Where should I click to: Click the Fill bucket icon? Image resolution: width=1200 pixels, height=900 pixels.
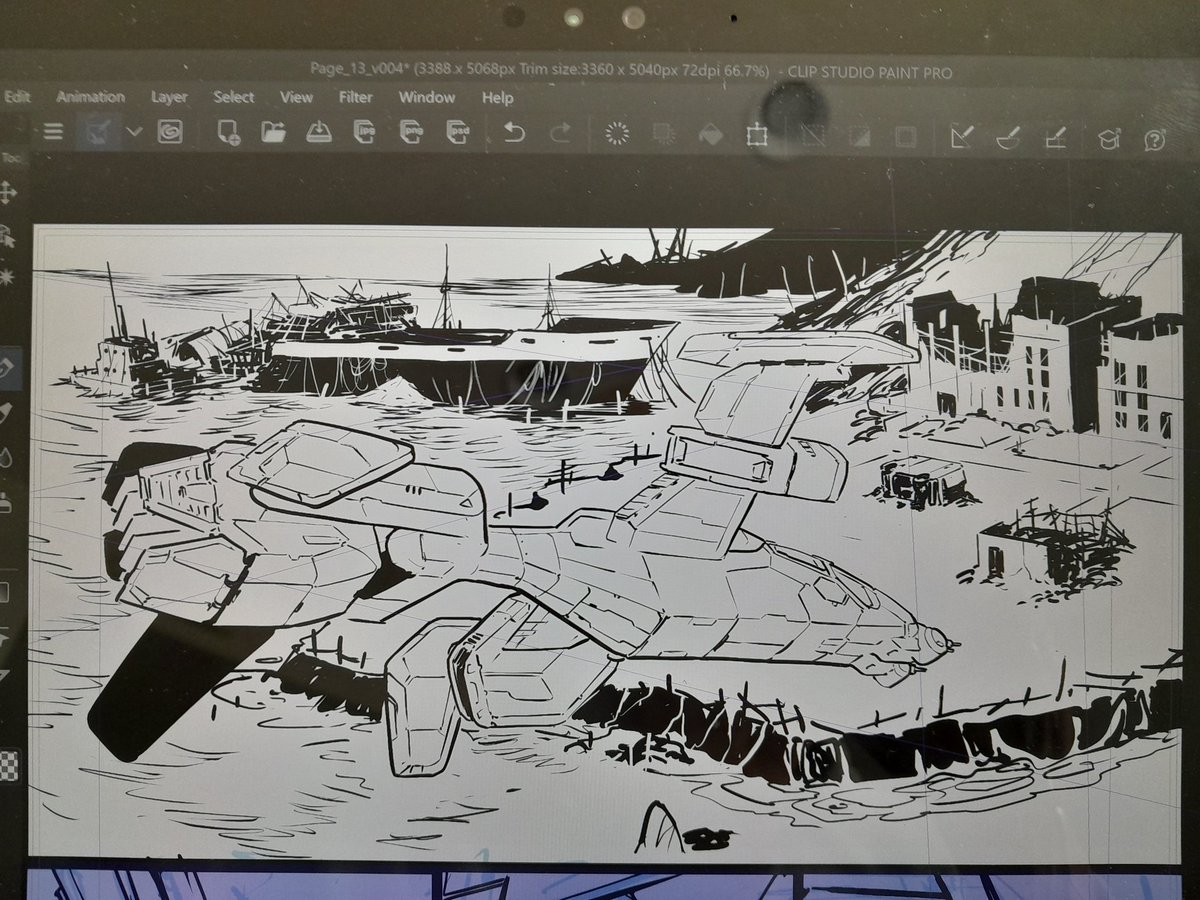coord(710,134)
